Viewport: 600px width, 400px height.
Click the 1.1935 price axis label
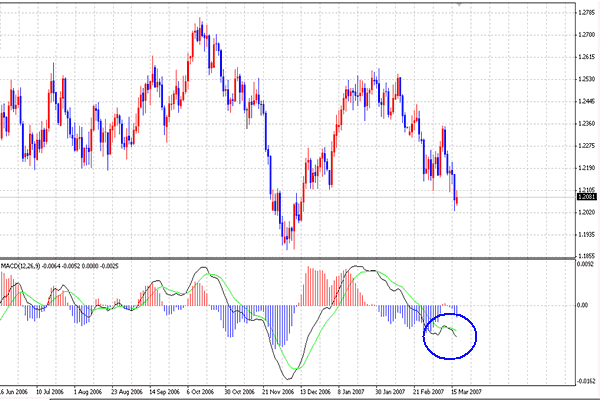587,234
